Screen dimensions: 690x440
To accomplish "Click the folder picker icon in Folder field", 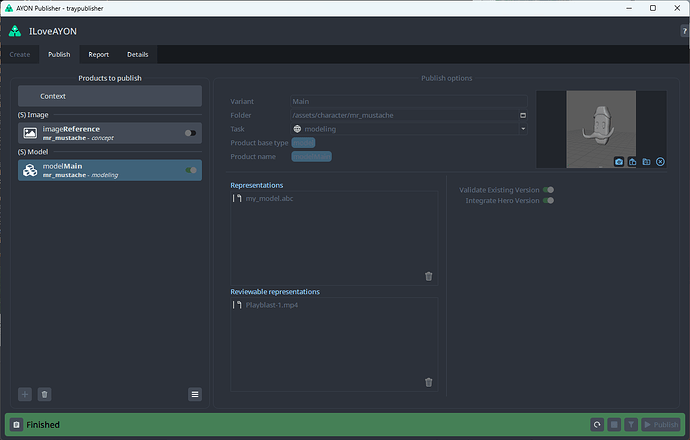I will pos(523,115).
